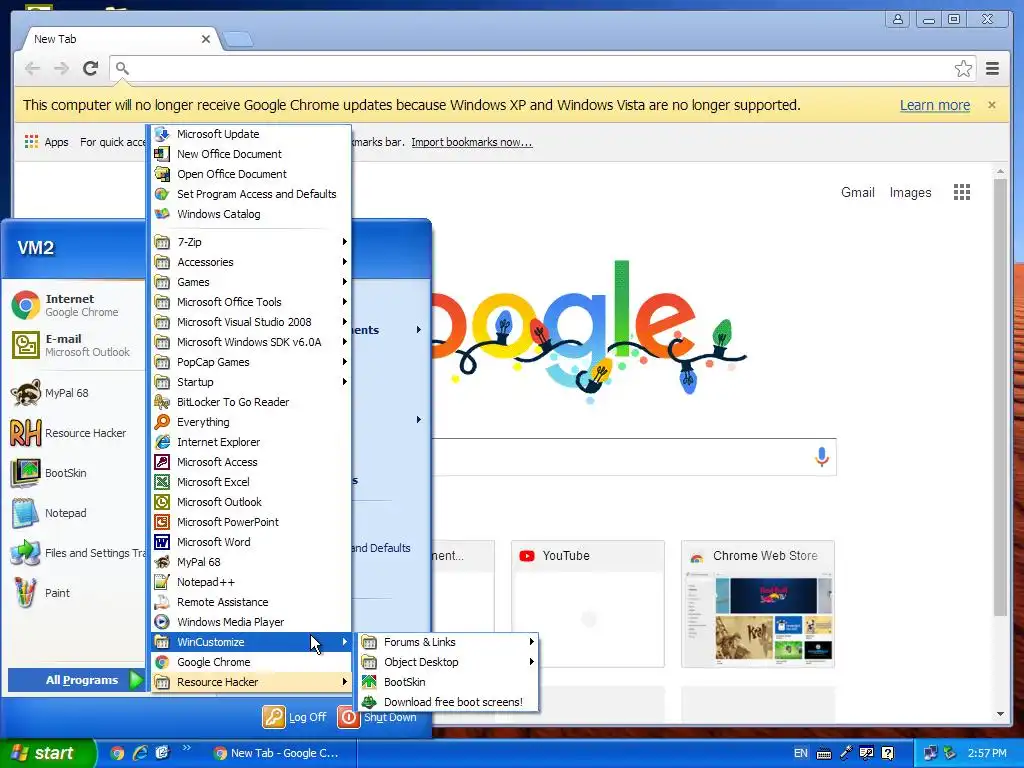The width and height of the screenshot is (1024, 768).
Task: Select the New Tab browser tab
Action: coord(118,39)
